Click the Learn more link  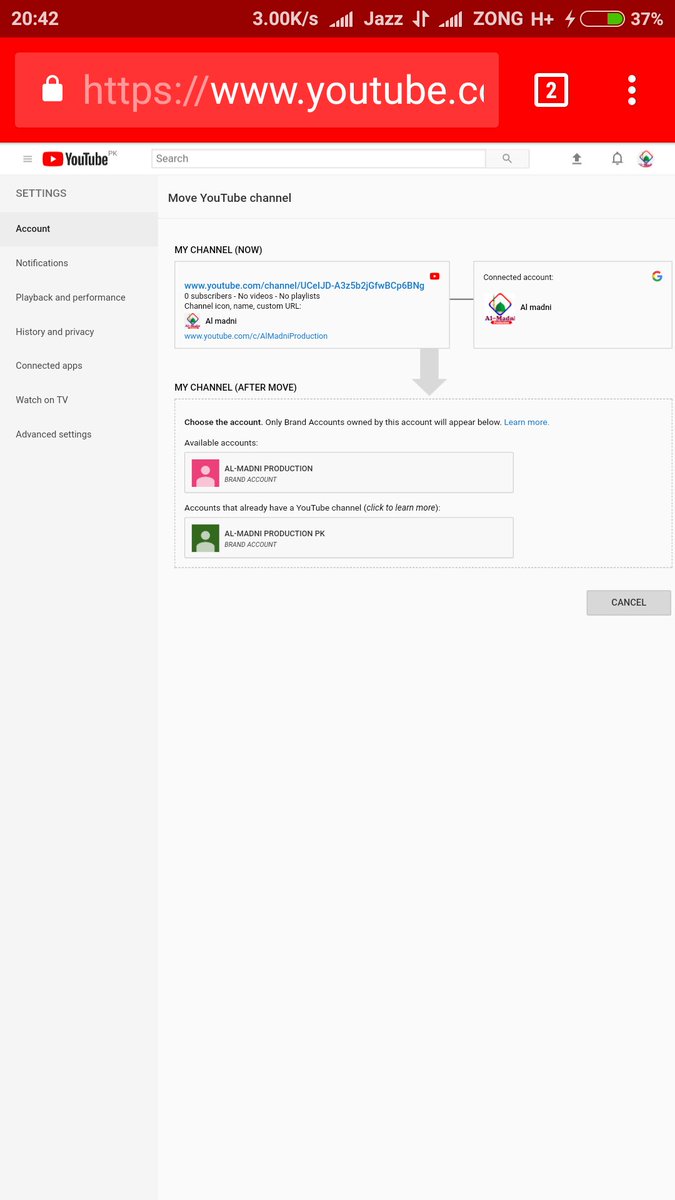[x=527, y=422]
